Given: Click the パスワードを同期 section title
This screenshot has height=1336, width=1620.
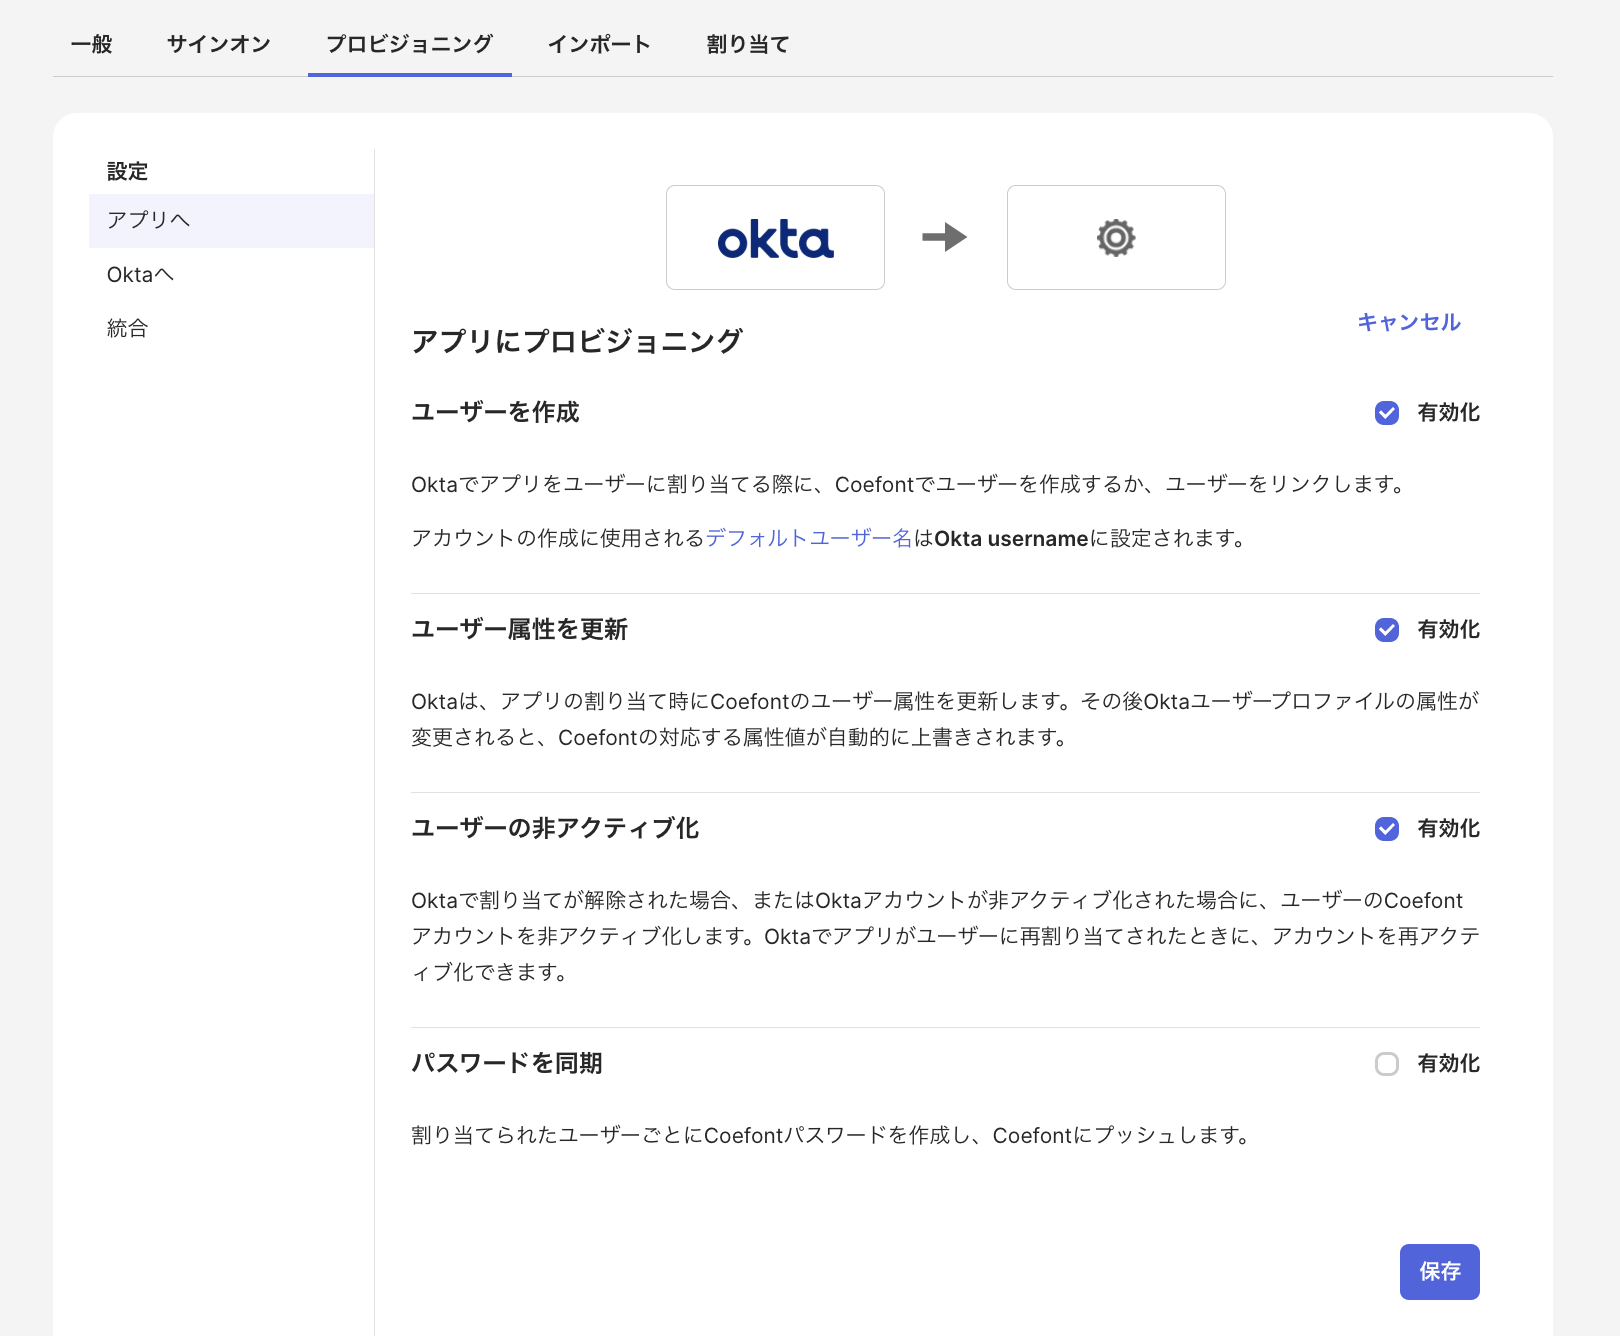Looking at the screenshot, I should pos(507,1063).
